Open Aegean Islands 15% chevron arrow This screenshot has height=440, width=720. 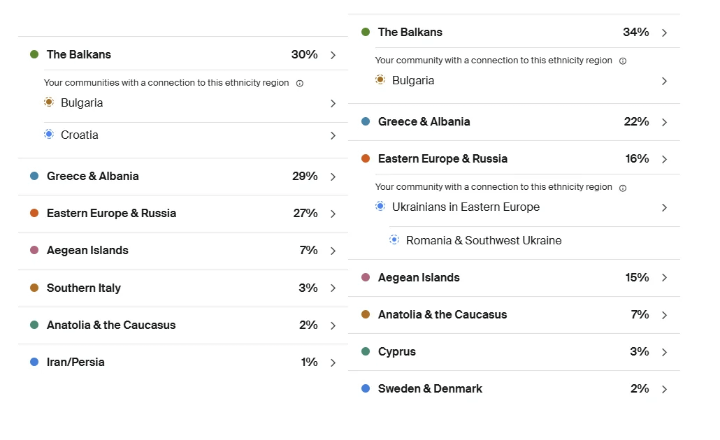pos(664,278)
